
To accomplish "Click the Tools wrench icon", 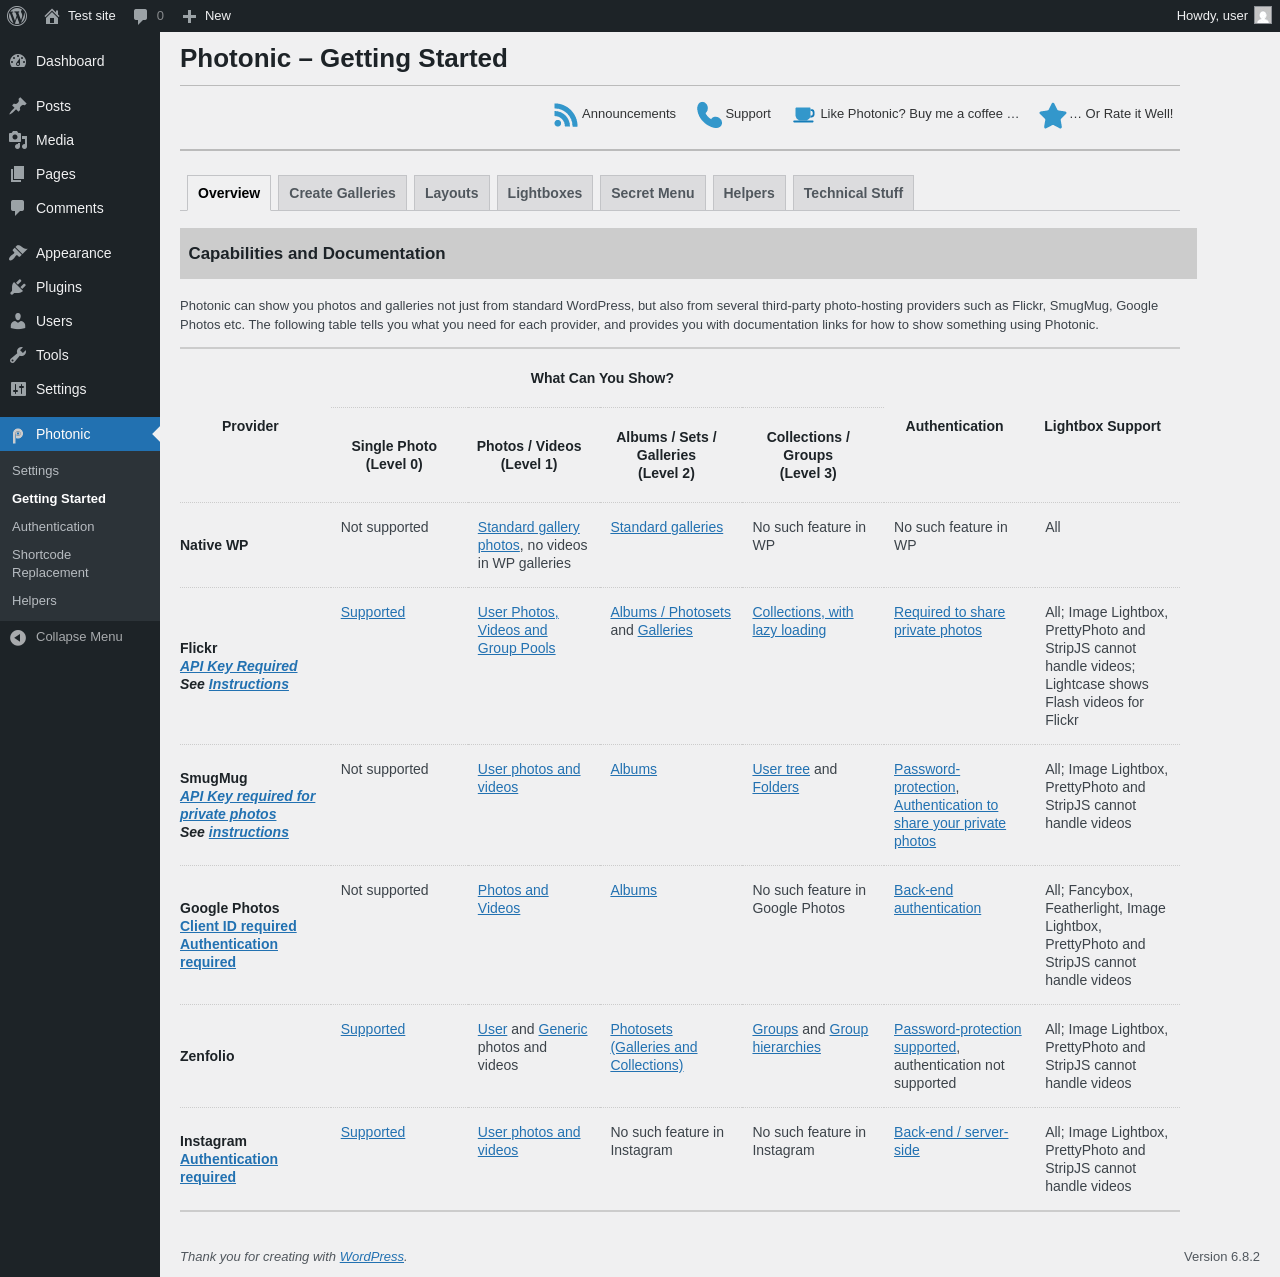I will click(18, 355).
